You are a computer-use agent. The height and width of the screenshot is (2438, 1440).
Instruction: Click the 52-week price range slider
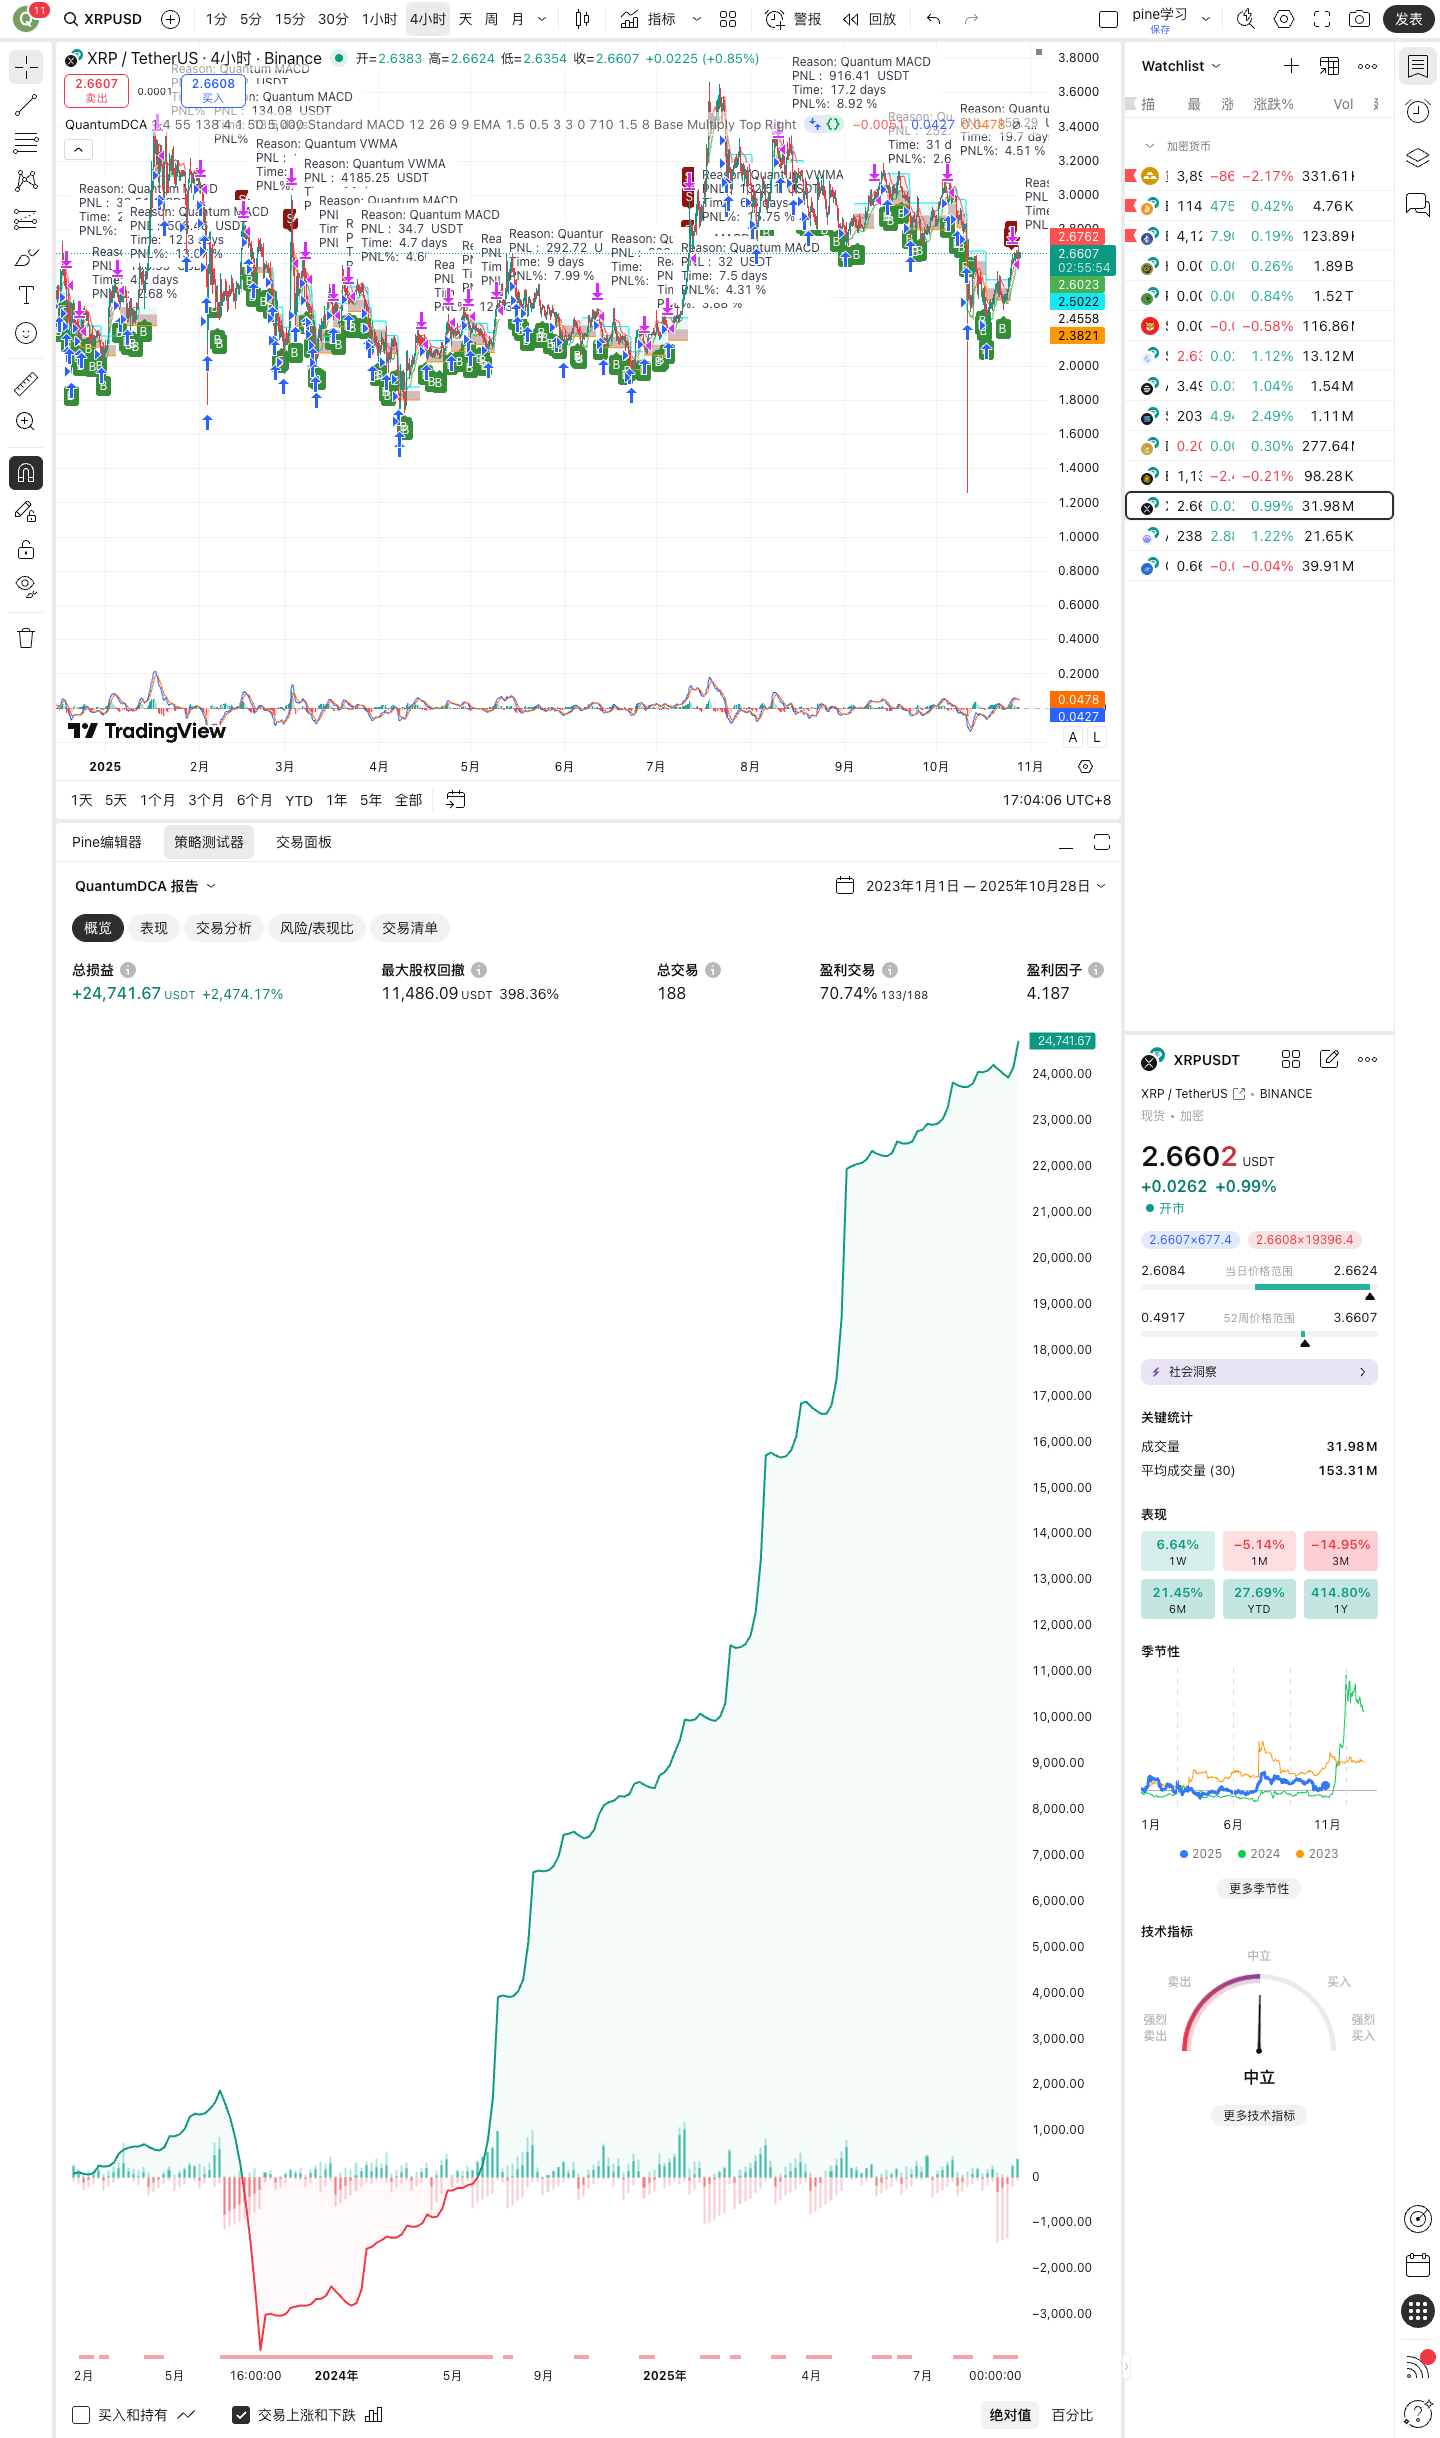coord(1259,1333)
